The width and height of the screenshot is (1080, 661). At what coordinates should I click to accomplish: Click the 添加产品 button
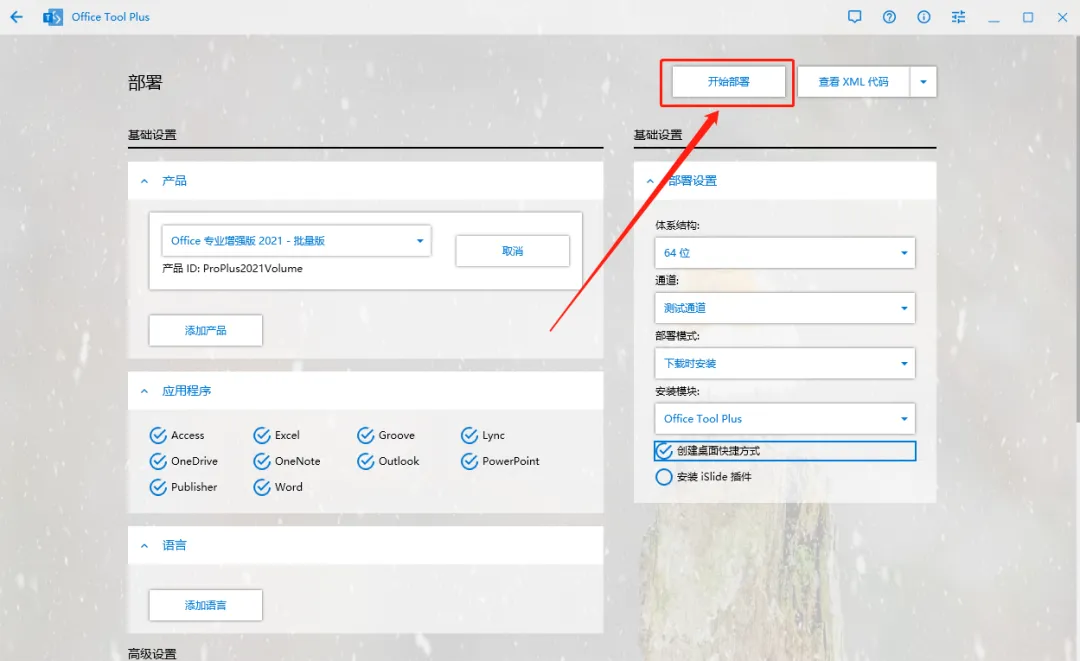[x=205, y=330]
